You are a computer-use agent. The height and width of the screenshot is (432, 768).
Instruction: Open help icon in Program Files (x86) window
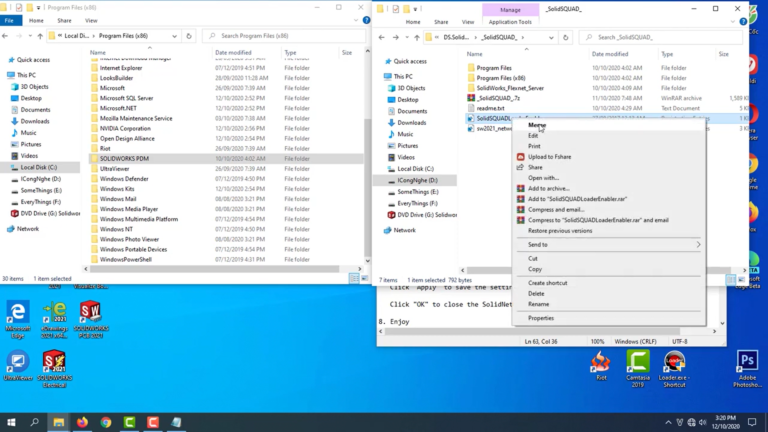[366, 21]
